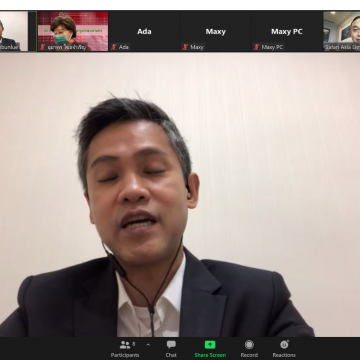
Task: Click the main speaker video area
Action: click(180, 195)
